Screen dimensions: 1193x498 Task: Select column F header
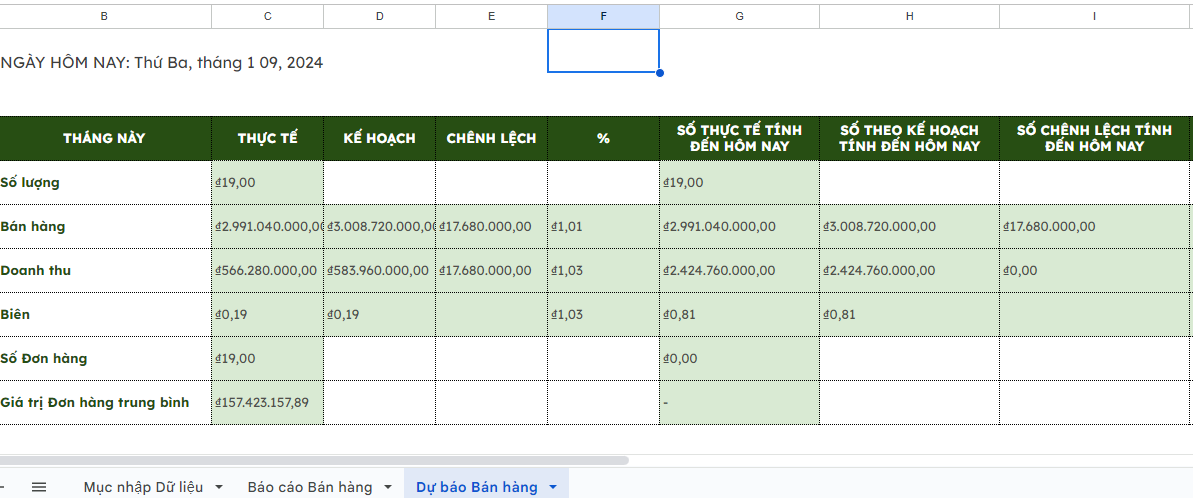tap(603, 16)
